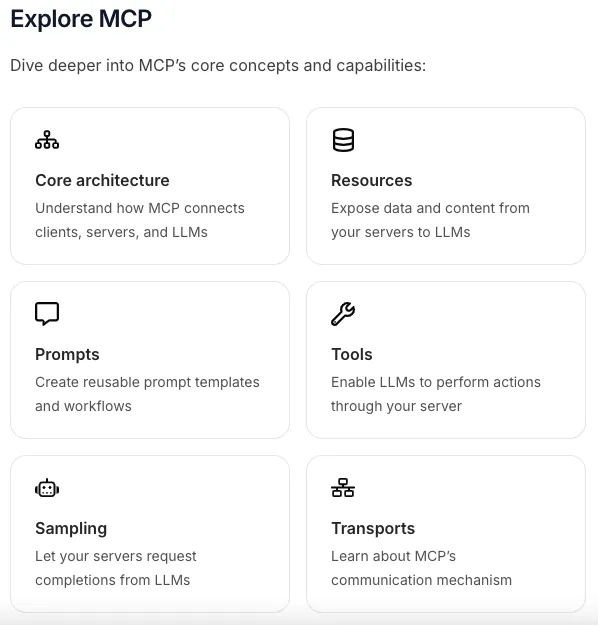Screen dimensions: 609x625
Task: Open the Core architecture card title
Action: pos(102,181)
